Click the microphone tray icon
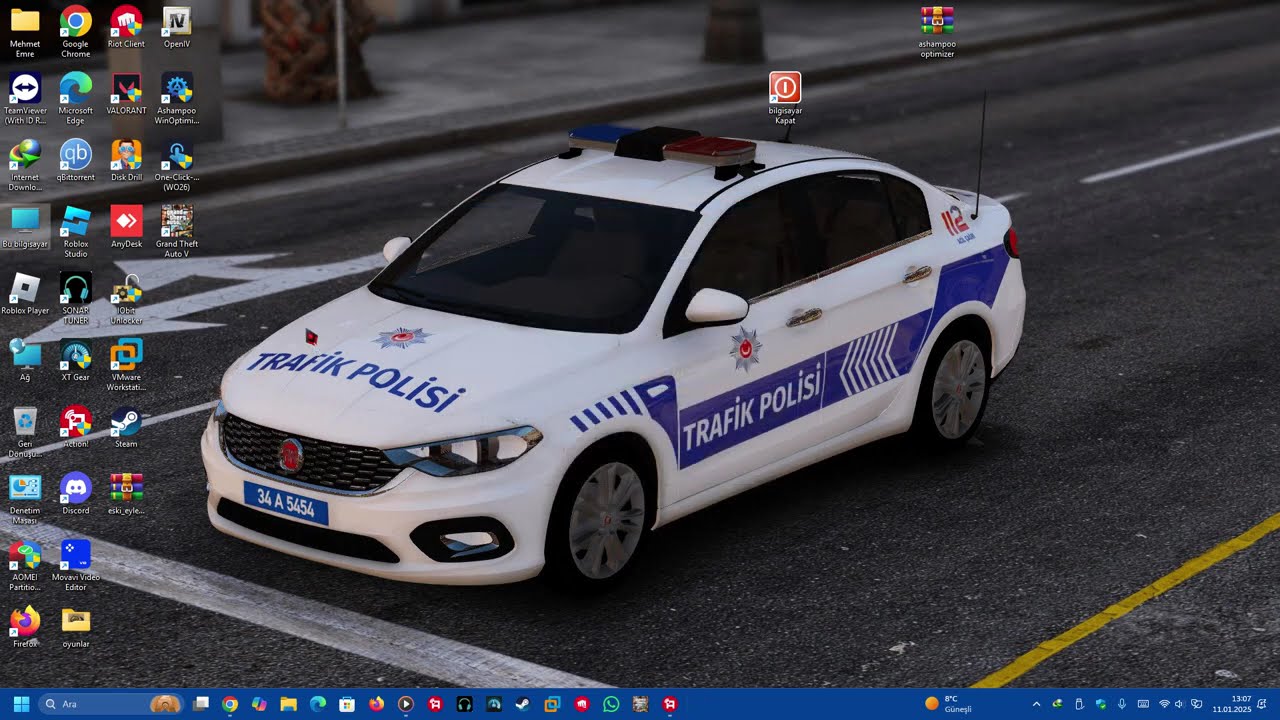 [1122, 704]
